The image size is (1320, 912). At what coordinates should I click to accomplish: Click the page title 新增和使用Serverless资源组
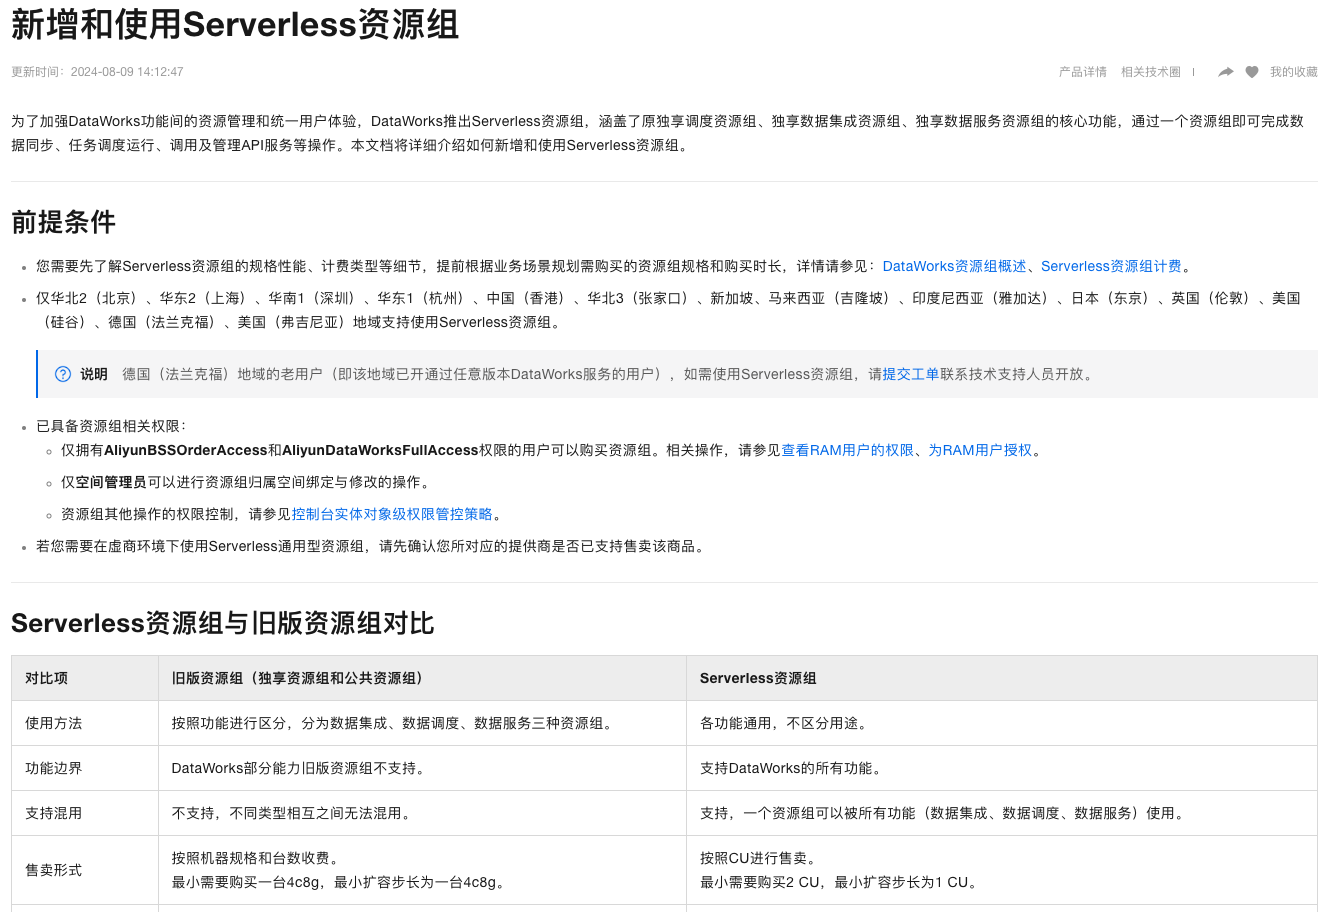tap(235, 25)
